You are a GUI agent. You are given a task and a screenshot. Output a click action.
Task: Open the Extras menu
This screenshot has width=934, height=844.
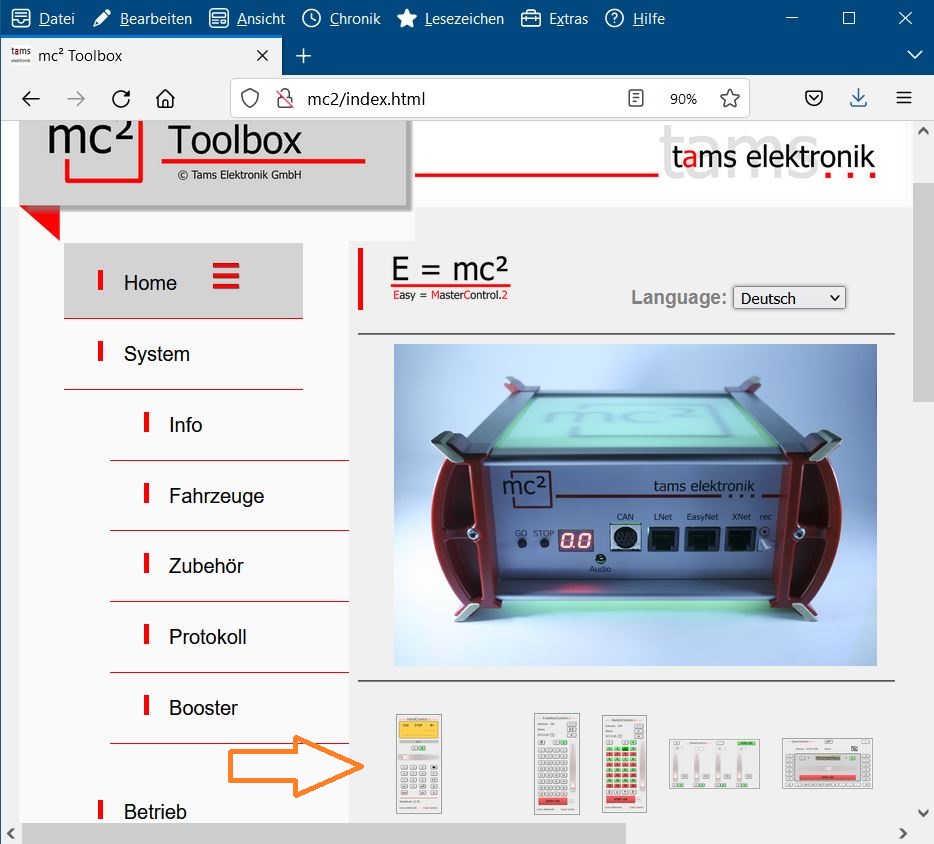pyautogui.click(x=555, y=18)
